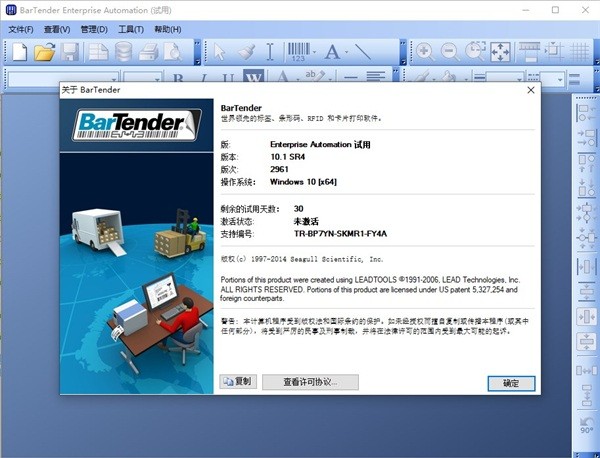The width and height of the screenshot is (600, 458).
Task: Click the BarTender title bar app icon
Action: [x=11, y=10]
